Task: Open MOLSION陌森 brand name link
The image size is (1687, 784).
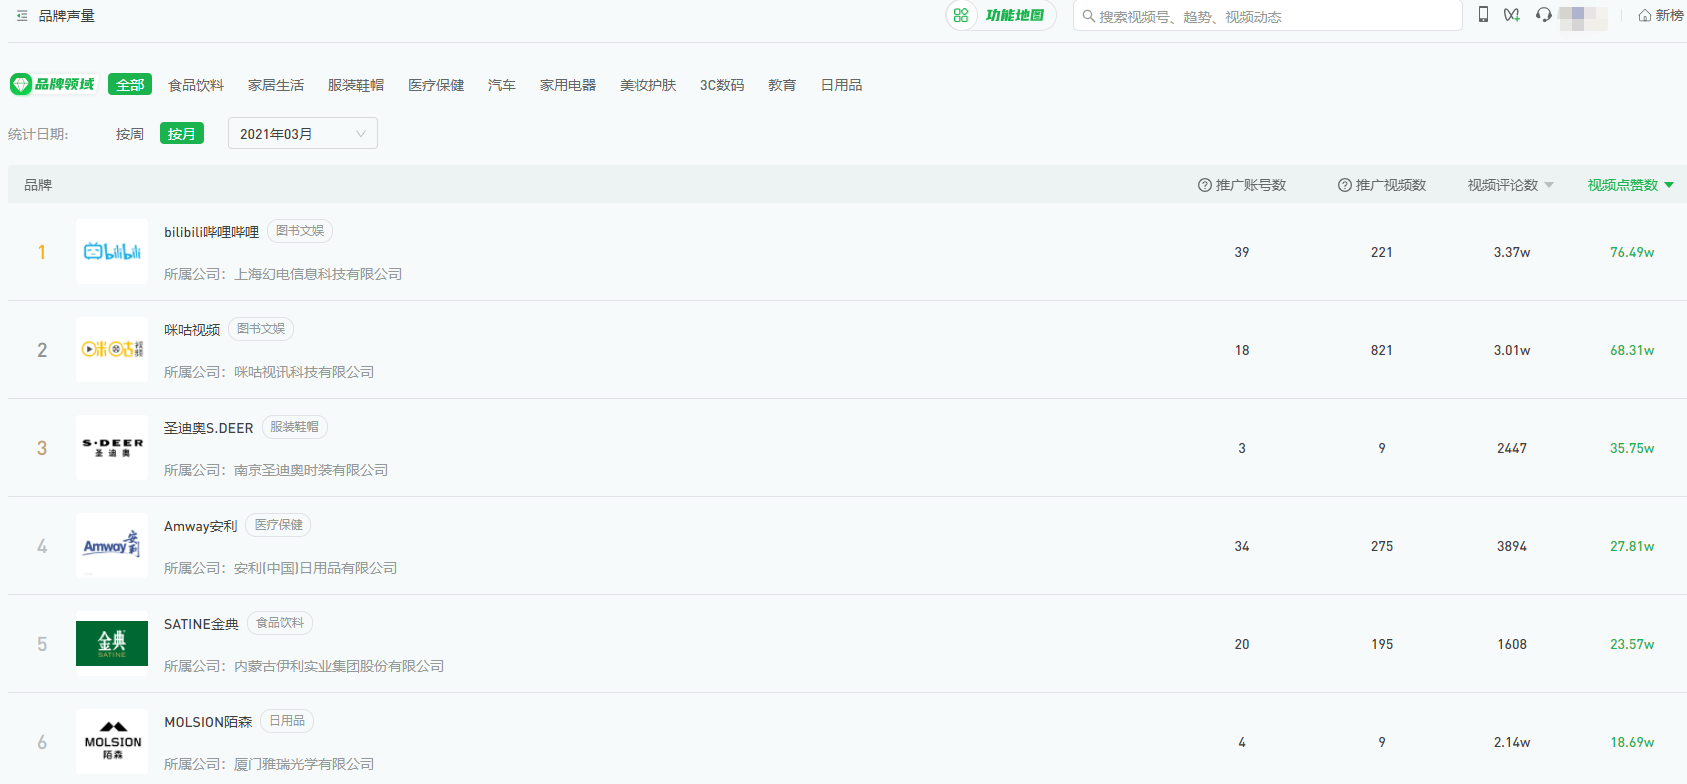Action: [x=208, y=722]
